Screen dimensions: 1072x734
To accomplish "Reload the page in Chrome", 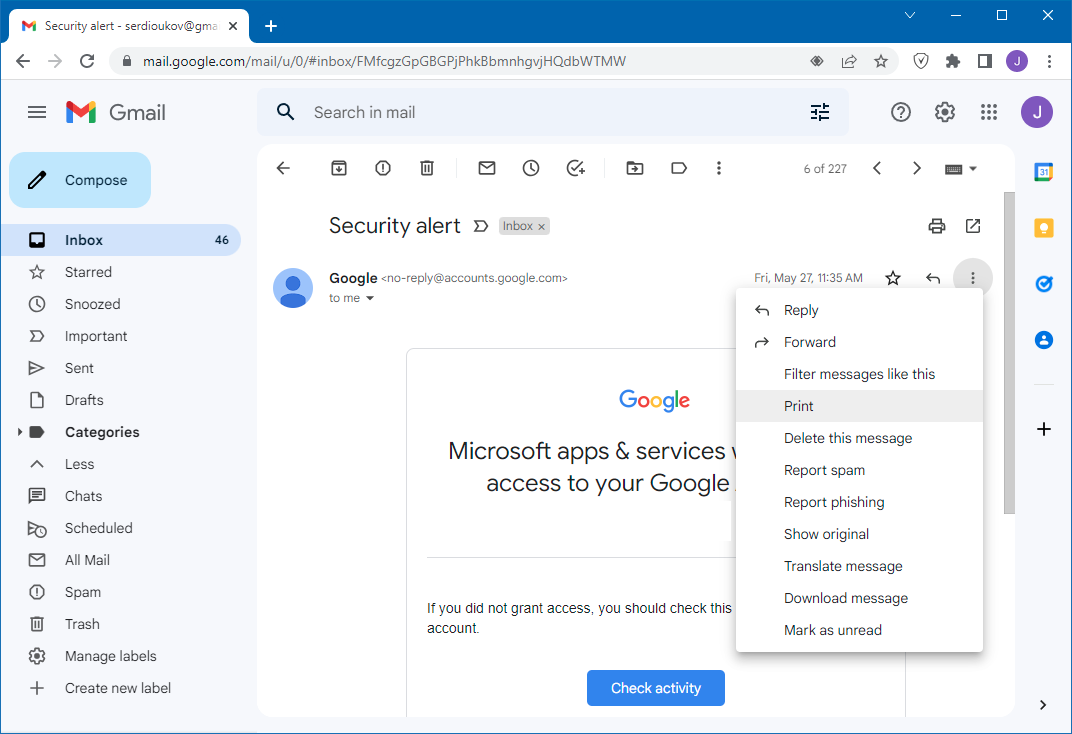I will point(87,61).
